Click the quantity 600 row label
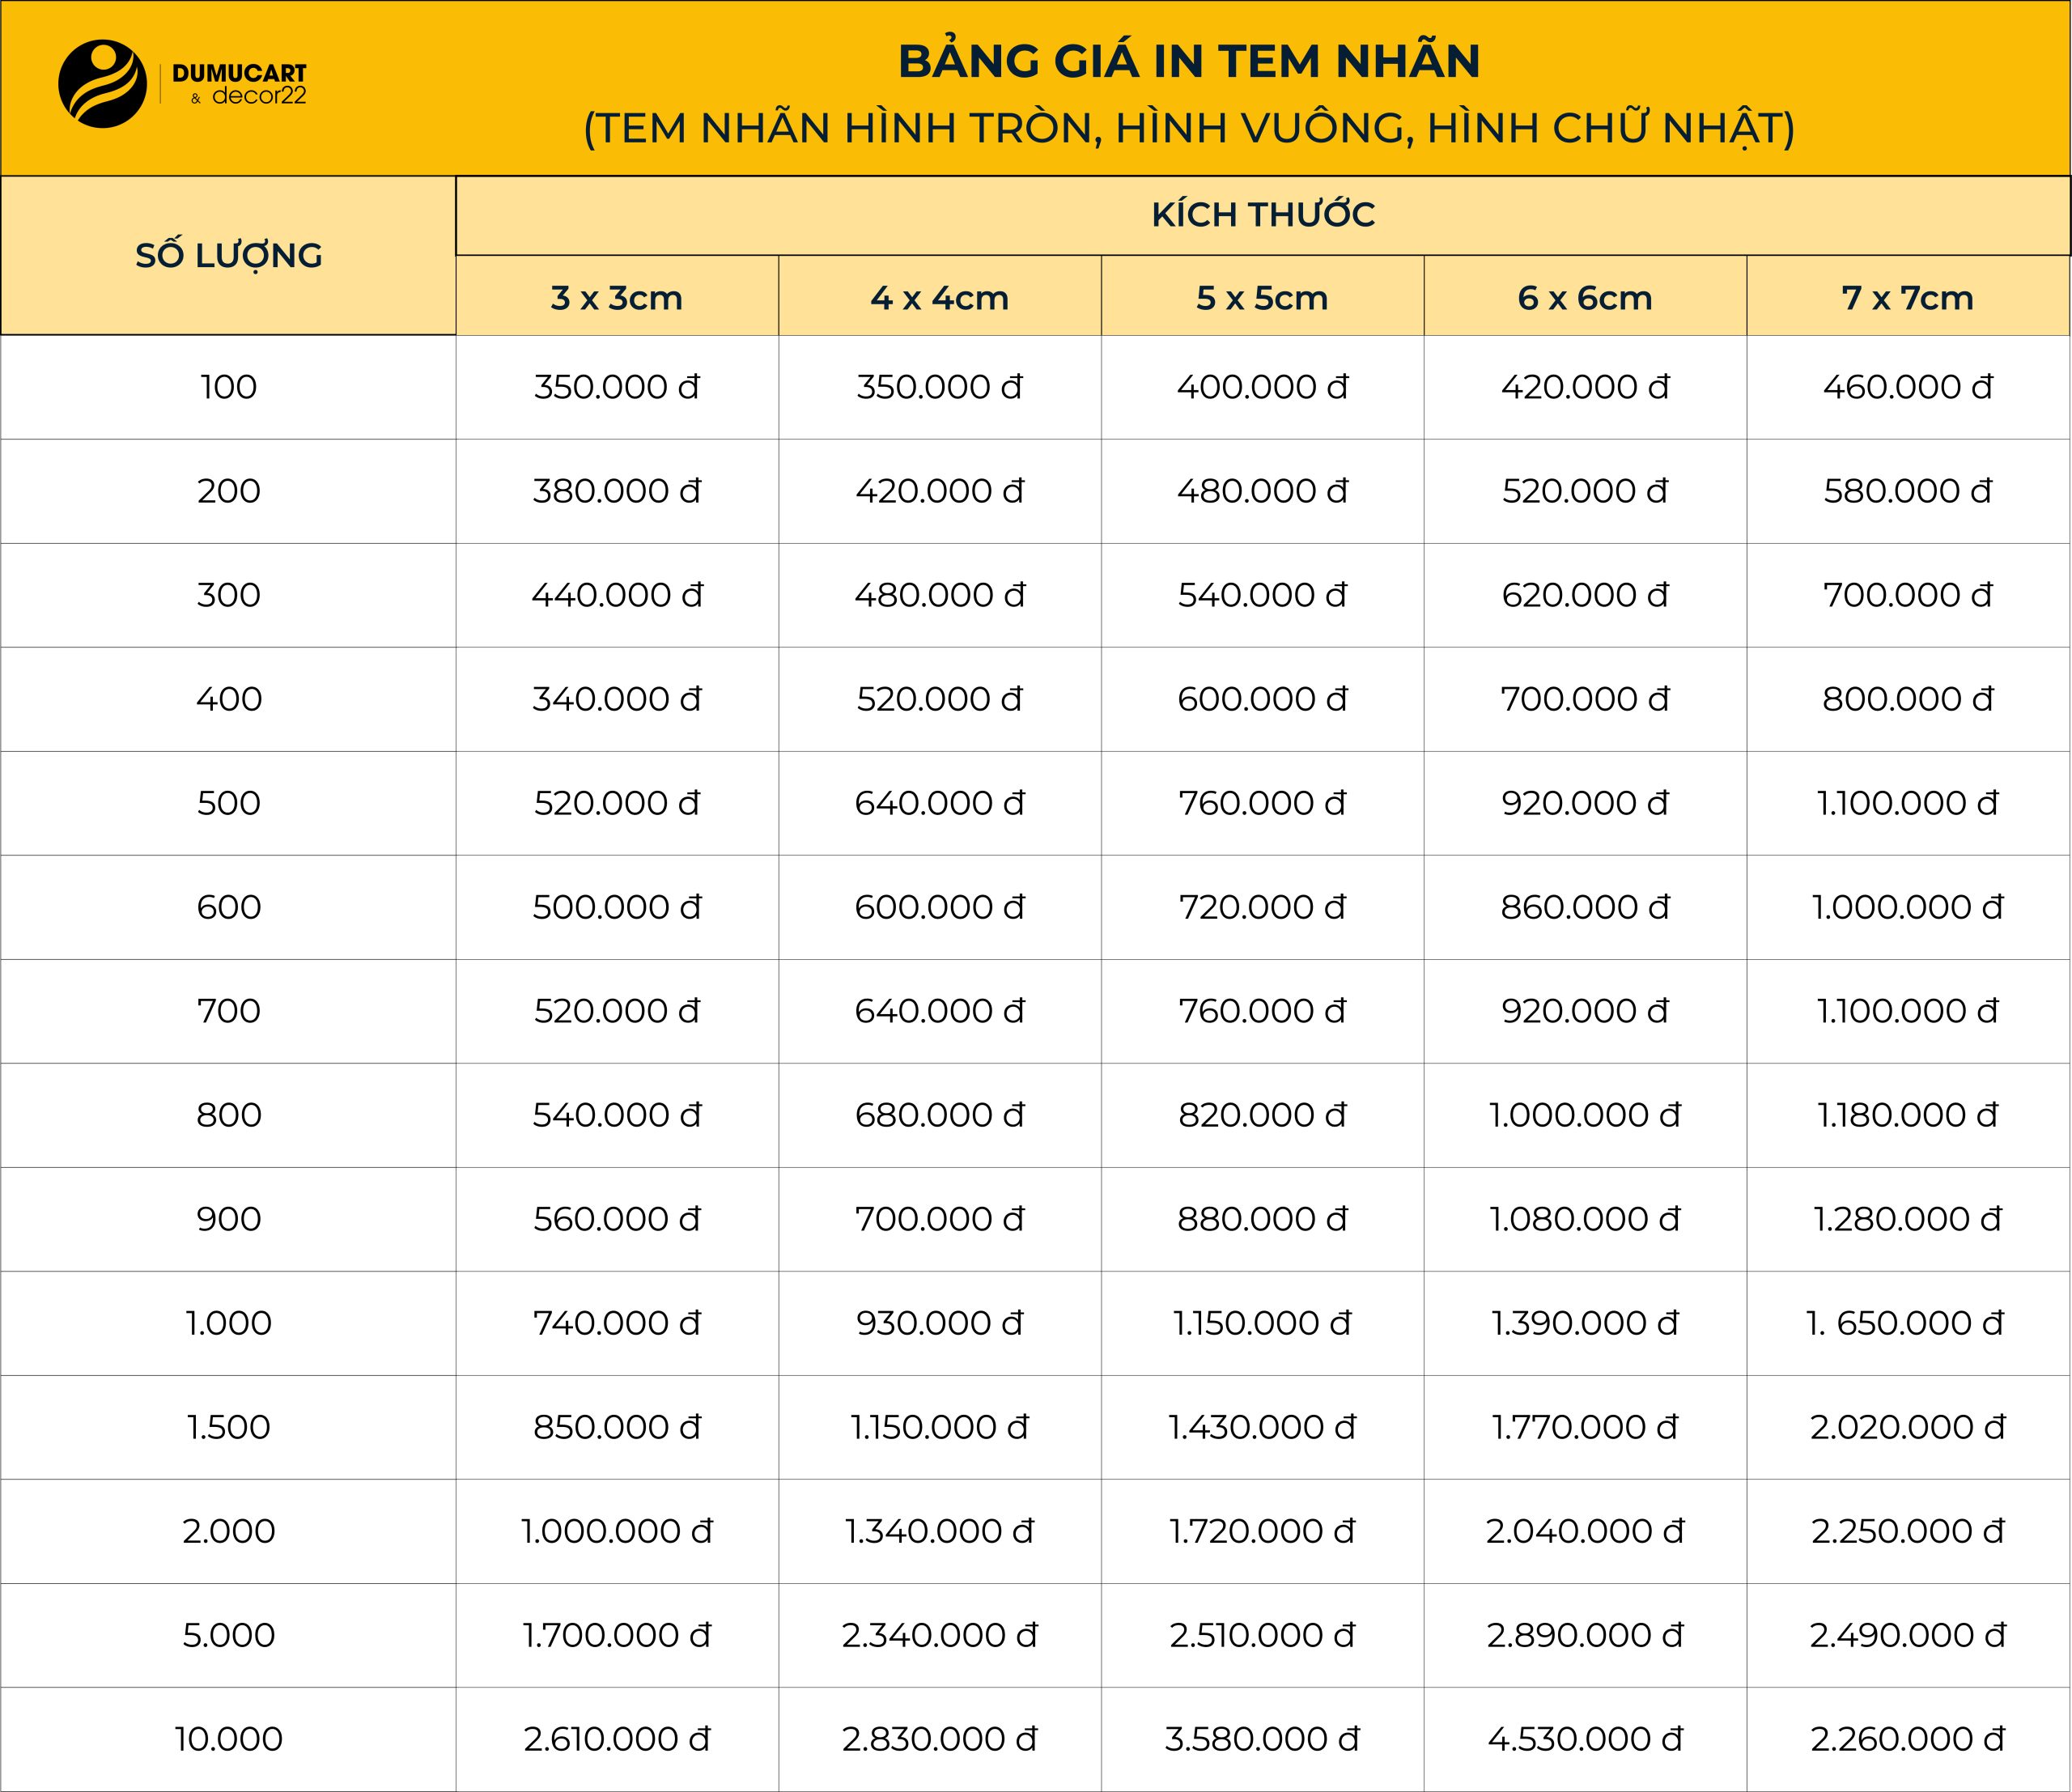This screenshot has width=2072, height=1792. [229, 907]
